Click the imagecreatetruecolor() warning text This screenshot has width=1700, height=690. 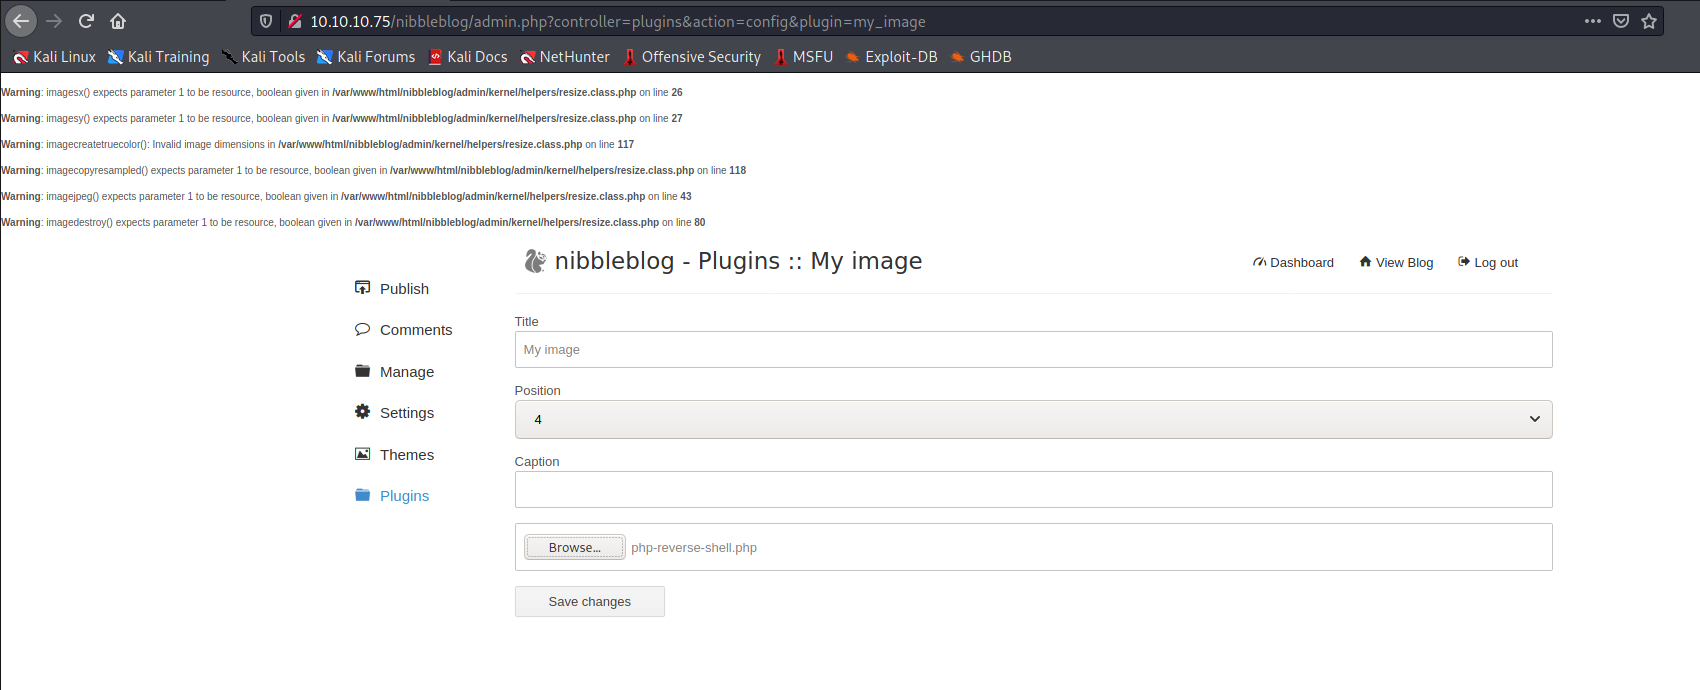(x=318, y=144)
